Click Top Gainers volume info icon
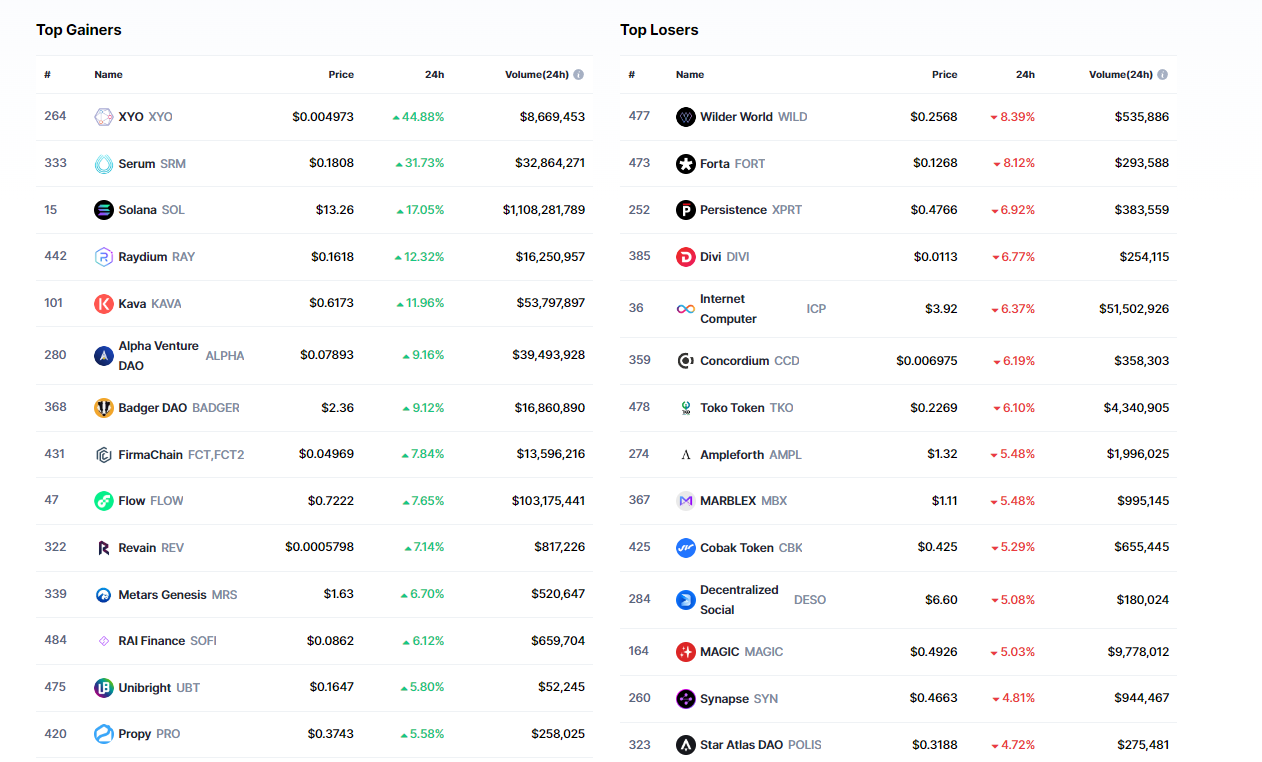 579,75
